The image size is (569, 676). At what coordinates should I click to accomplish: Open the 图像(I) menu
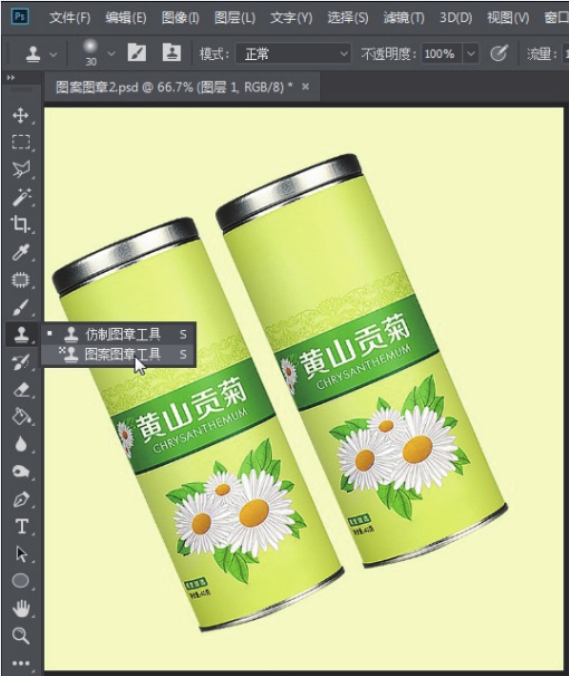coord(180,18)
